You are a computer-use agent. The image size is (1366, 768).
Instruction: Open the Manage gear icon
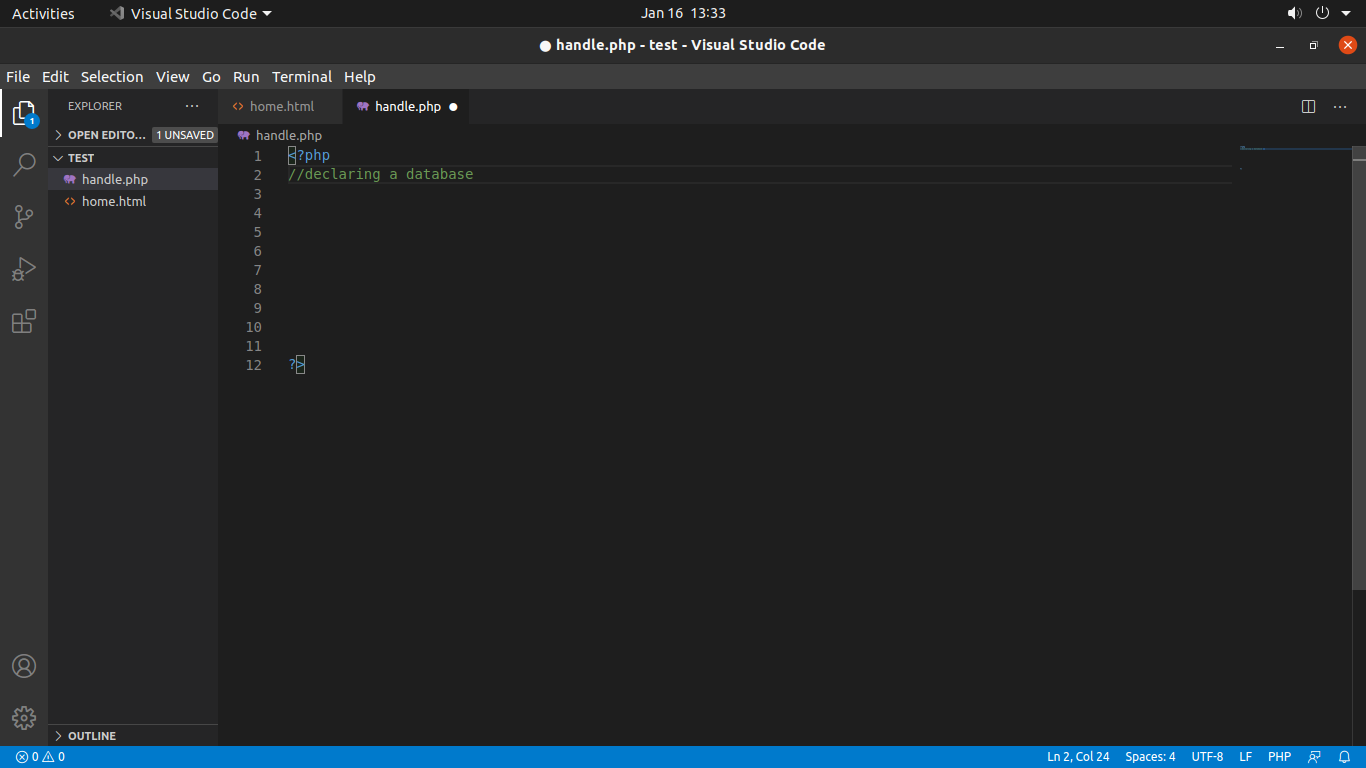[x=24, y=718]
